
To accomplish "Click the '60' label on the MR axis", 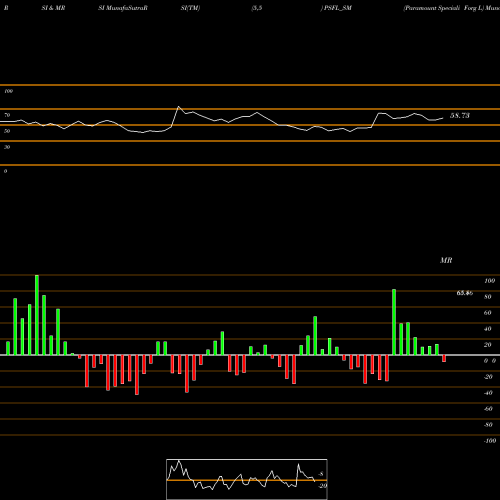I will point(487,313).
